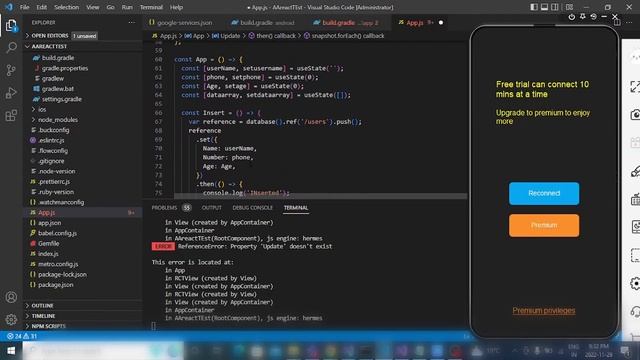This screenshot has height=360, width=640.
Task: Open the Explorer view in activity bar
Action: coord(11,26)
